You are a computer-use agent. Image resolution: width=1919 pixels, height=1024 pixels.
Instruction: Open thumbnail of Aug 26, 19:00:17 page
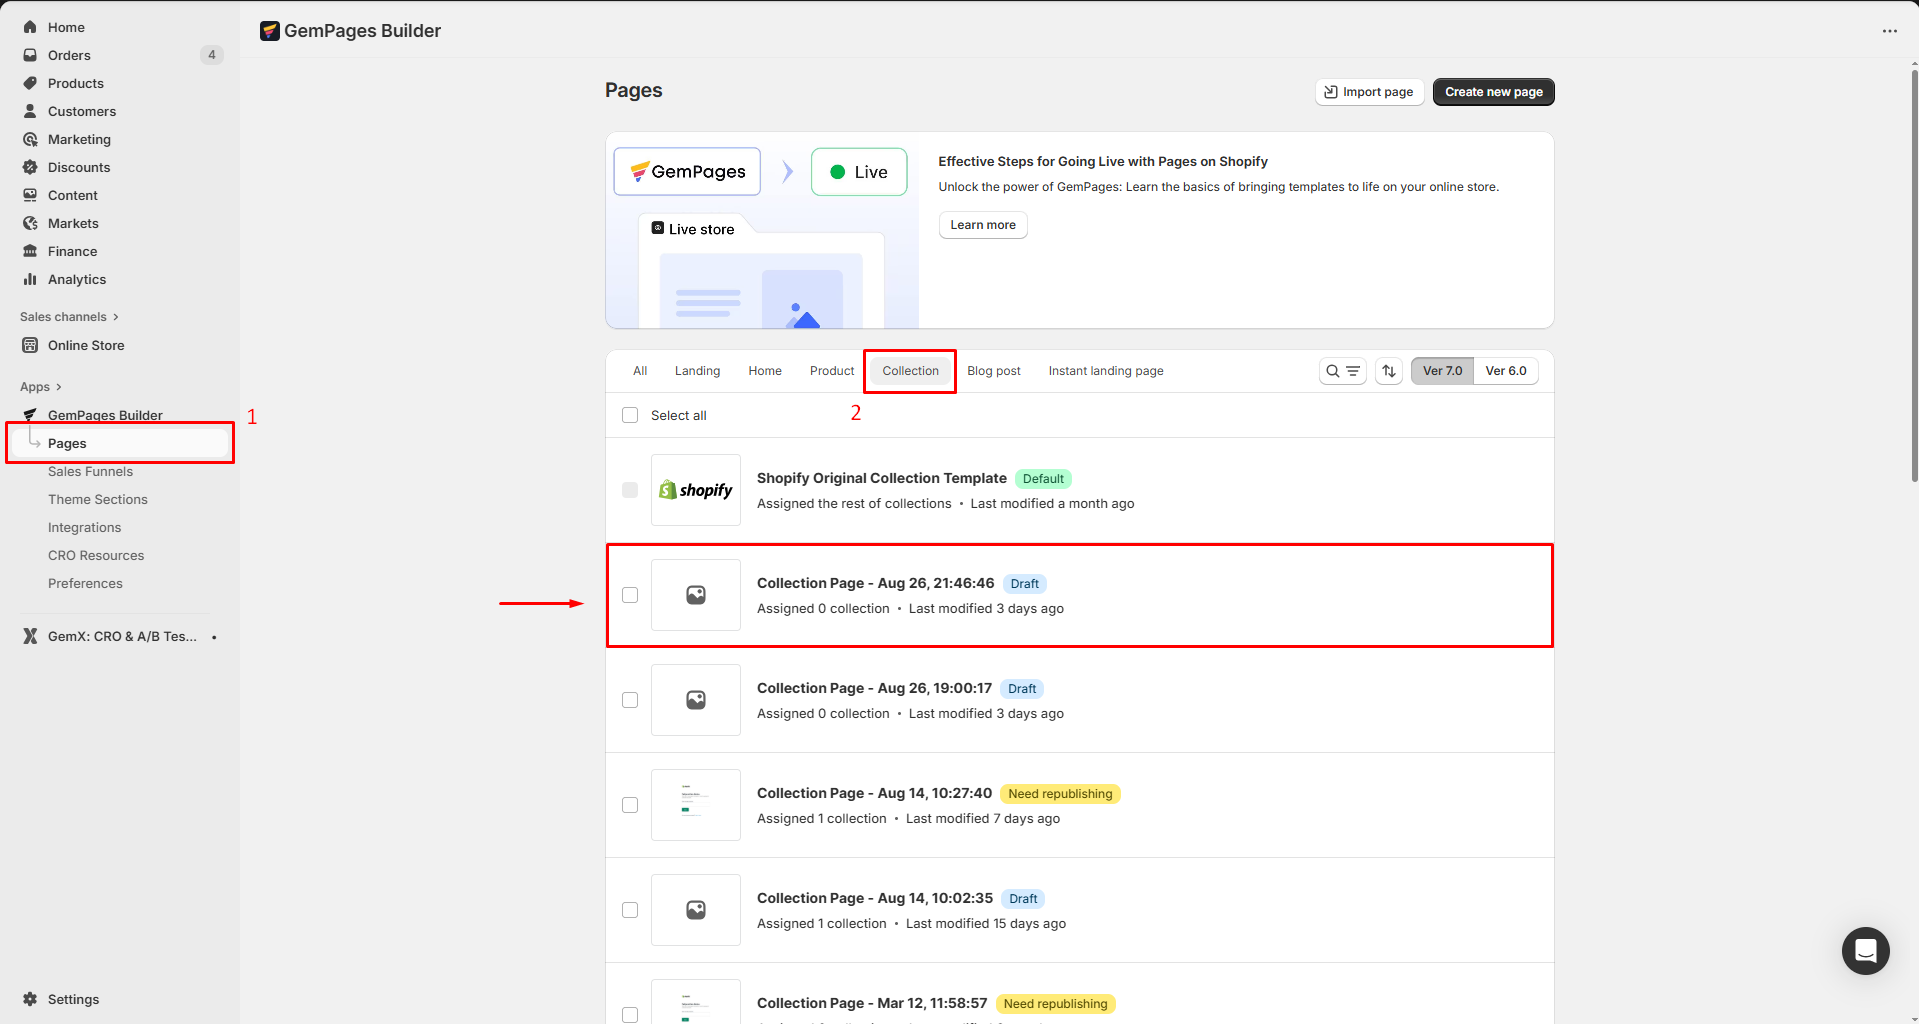(696, 700)
